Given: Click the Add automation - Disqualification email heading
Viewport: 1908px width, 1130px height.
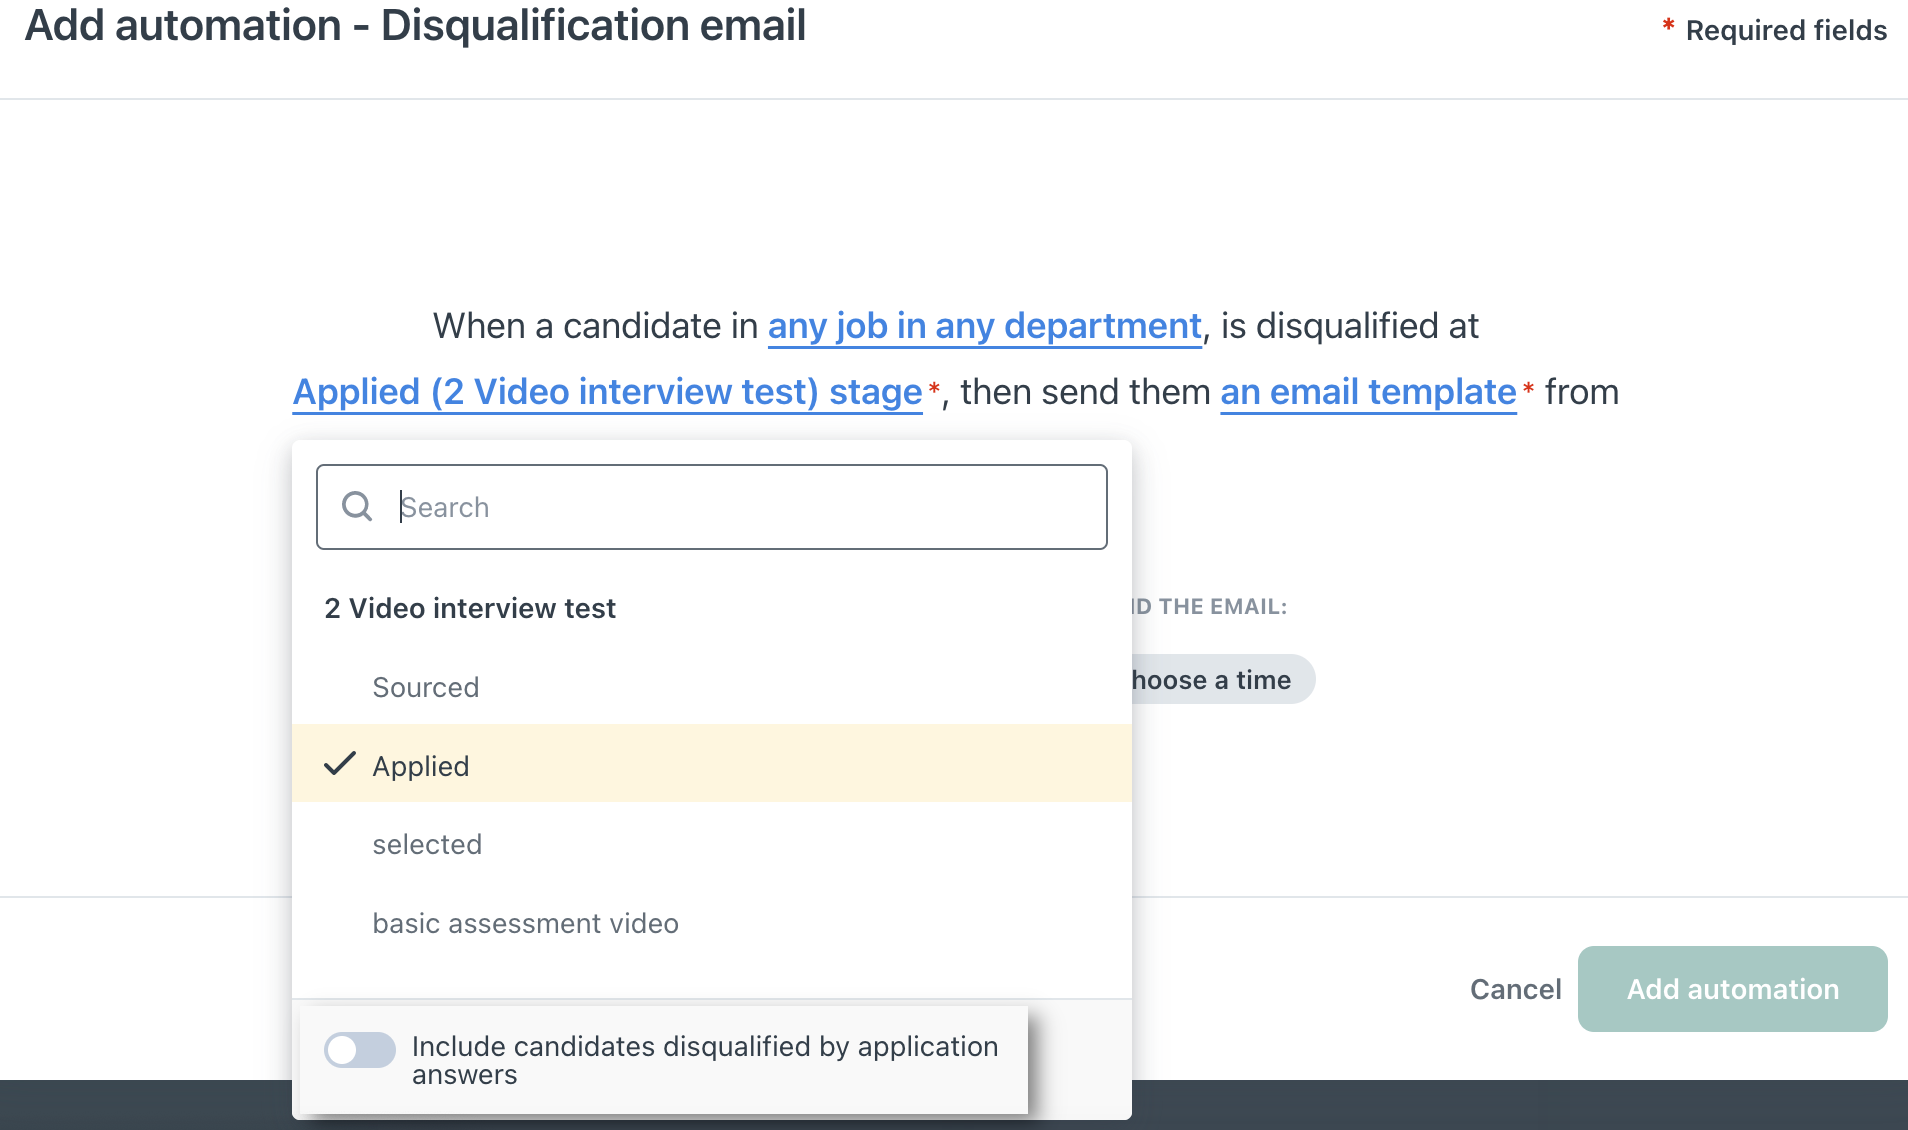Looking at the screenshot, I should [x=415, y=25].
